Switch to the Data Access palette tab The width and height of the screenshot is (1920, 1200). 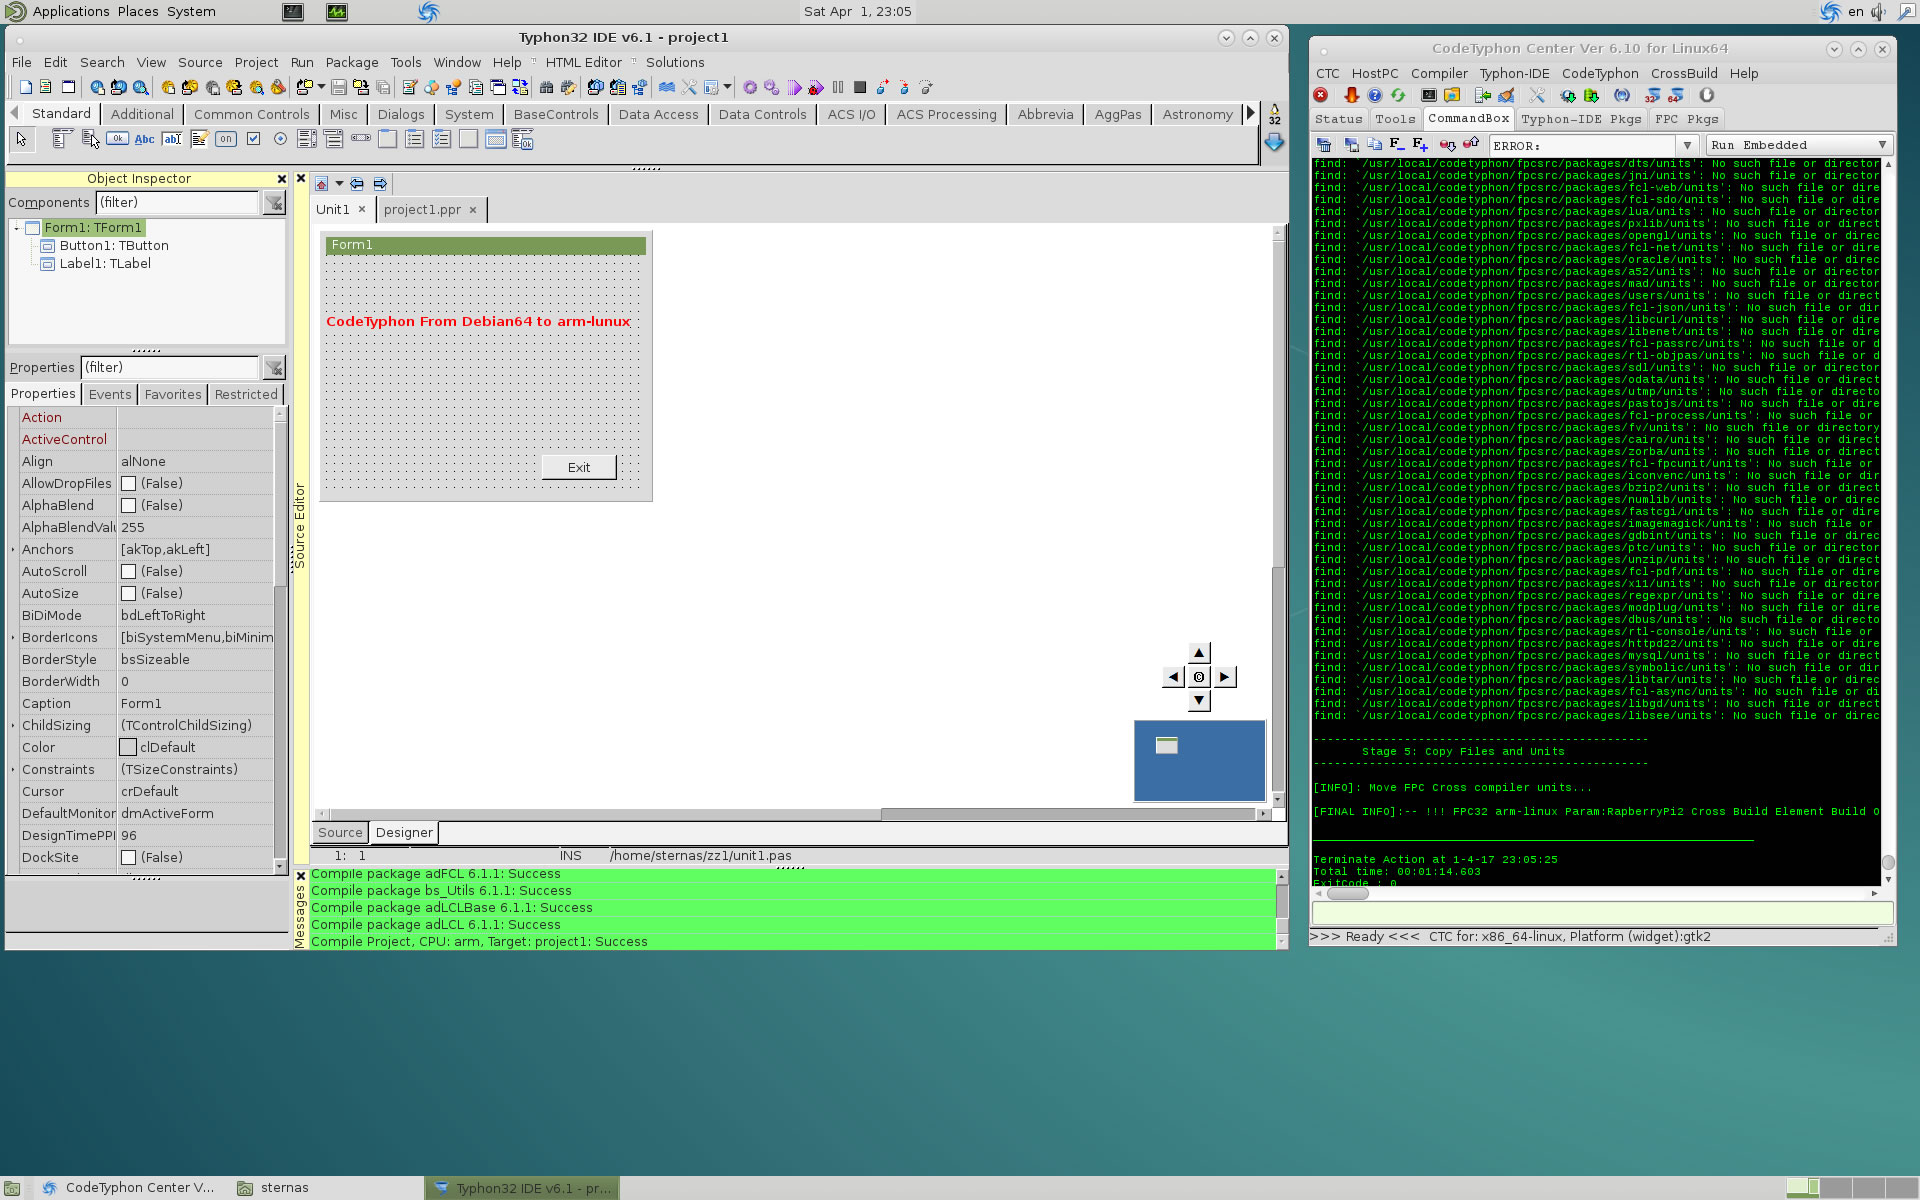[x=658, y=114]
